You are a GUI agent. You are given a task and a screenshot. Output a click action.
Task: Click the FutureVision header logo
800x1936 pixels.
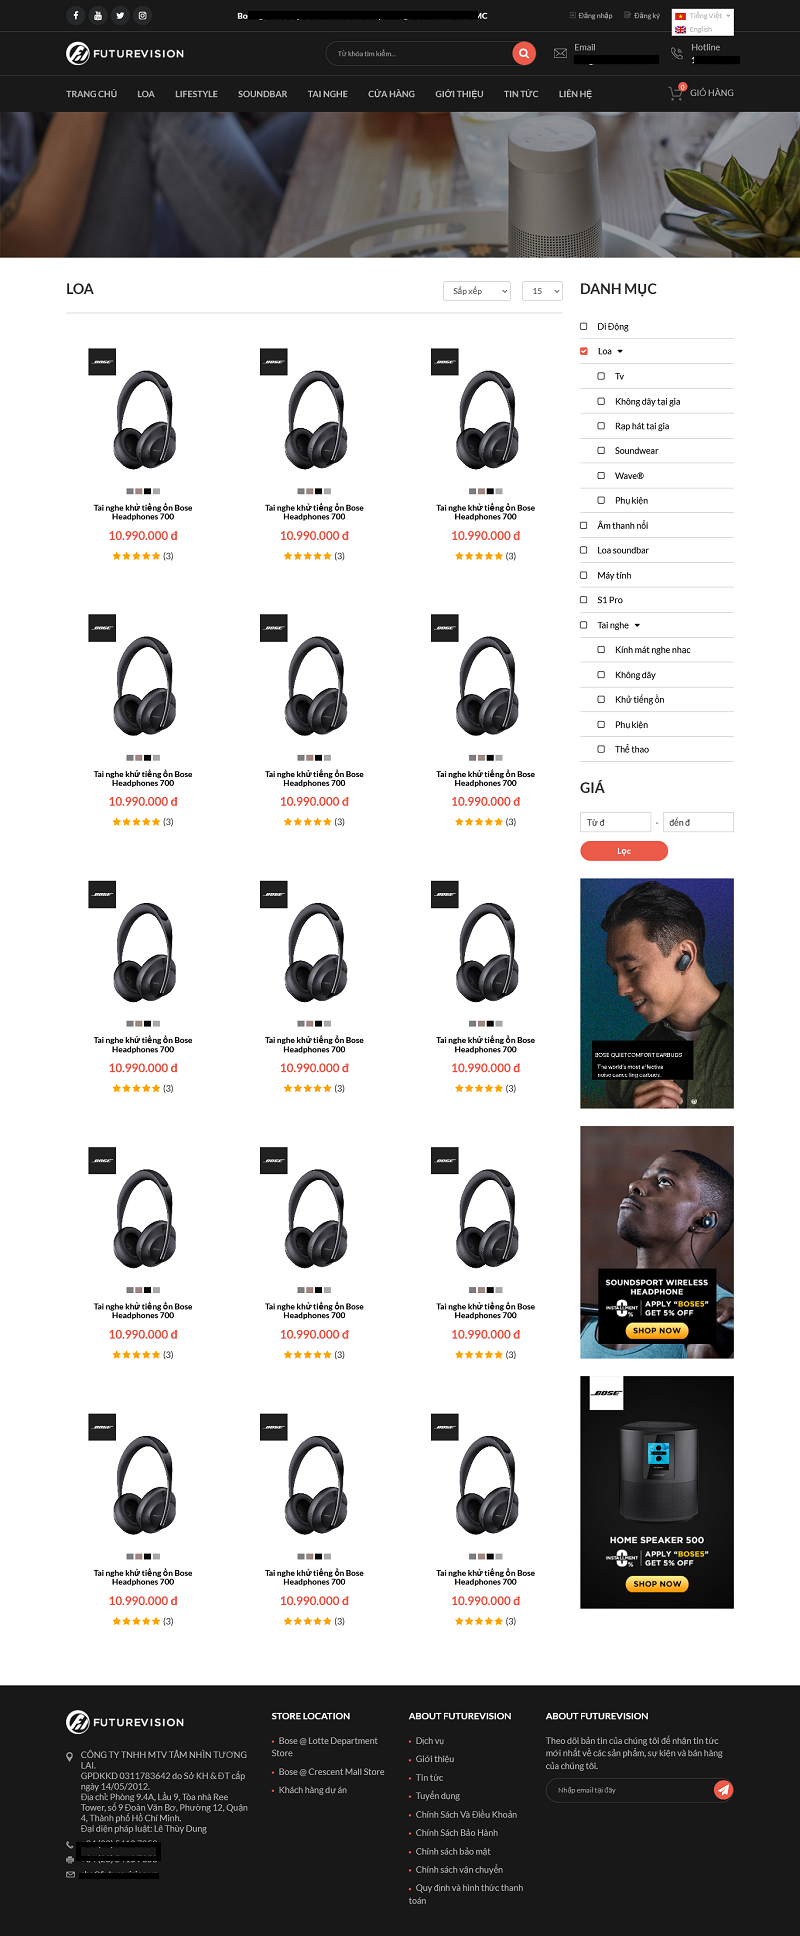pyautogui.click(x=125, y=53)
